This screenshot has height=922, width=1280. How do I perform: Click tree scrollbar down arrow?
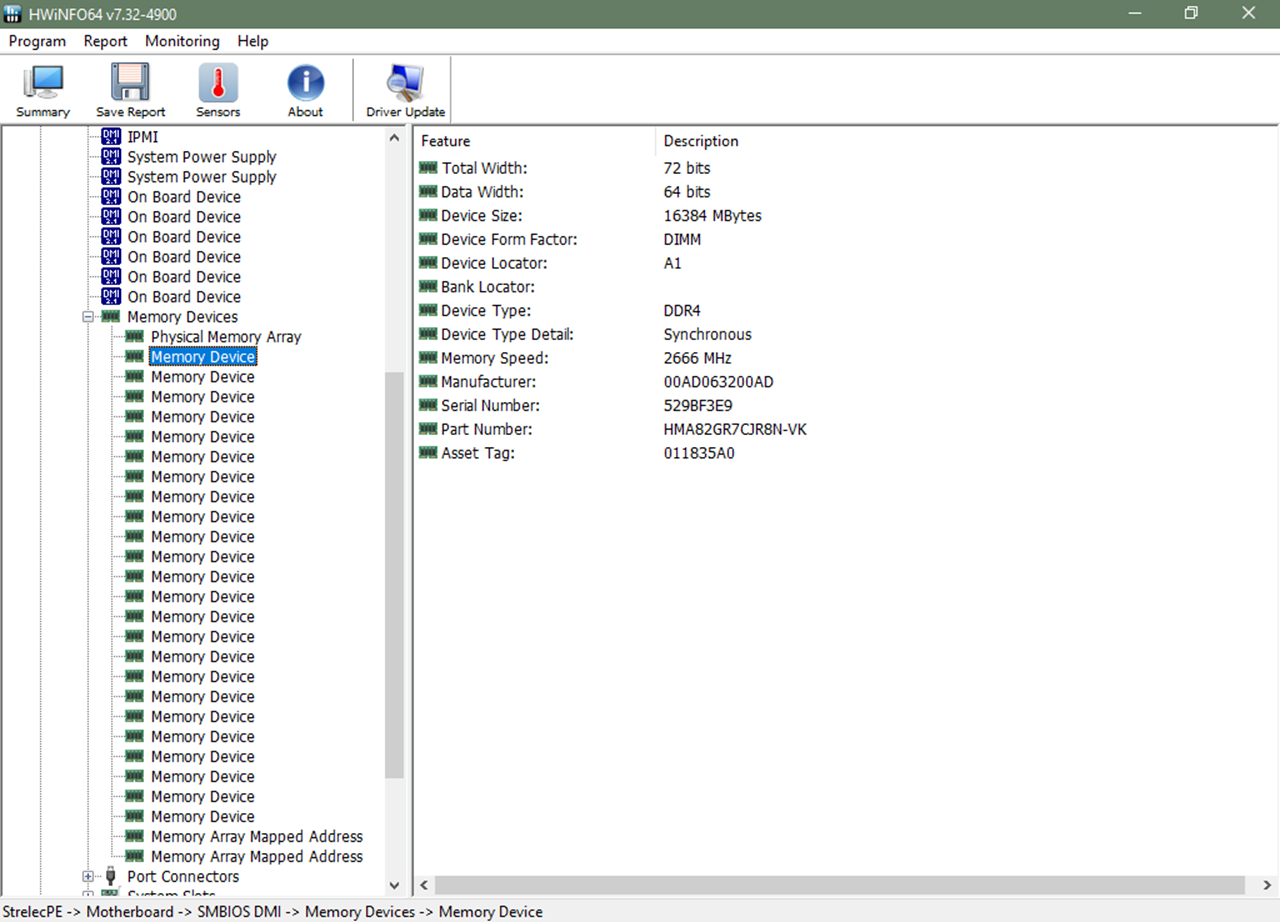click(x=394, y=886)
